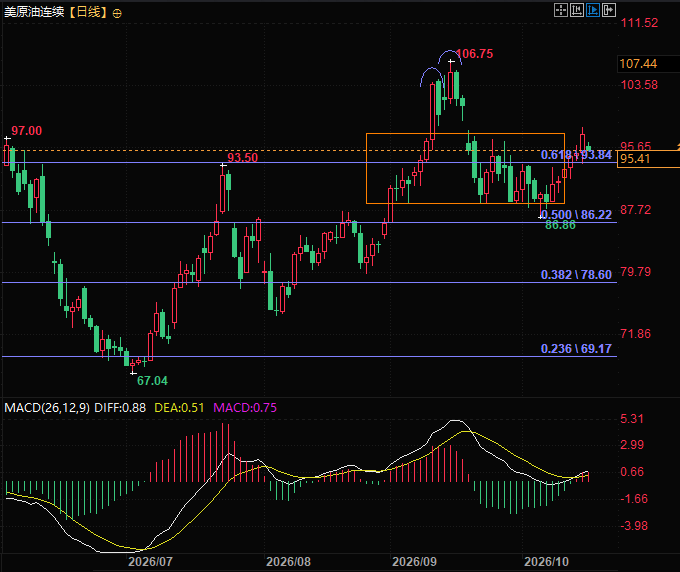The image size is (680, 572).
Task: Click the 71.86 price axis value
Action: tap(636, 333)
